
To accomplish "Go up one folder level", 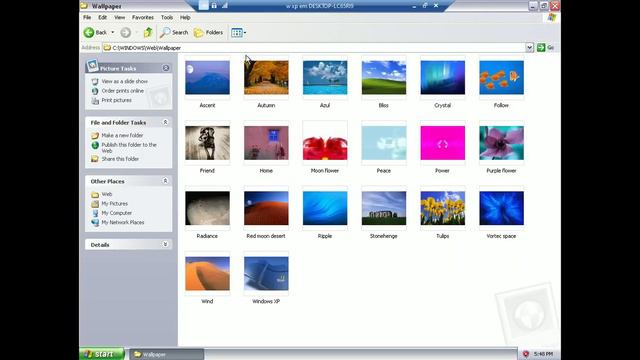I will (x=148, y=32).
